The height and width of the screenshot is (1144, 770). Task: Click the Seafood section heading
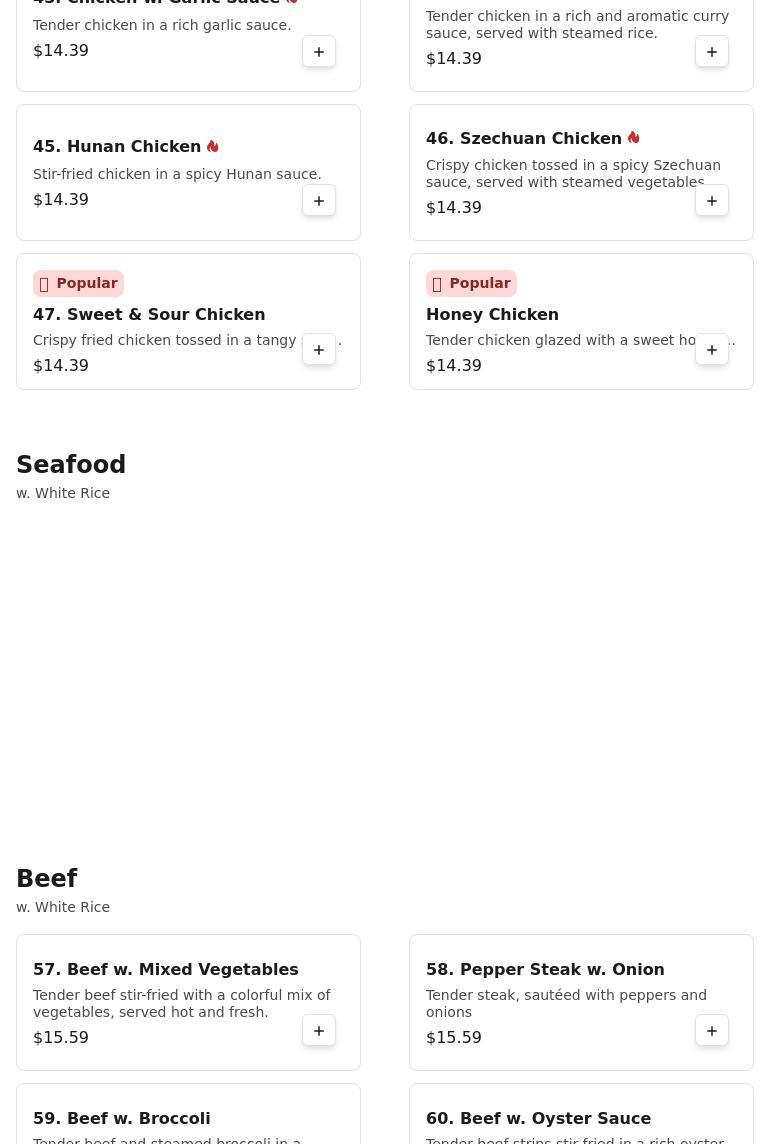click(71, 465)
